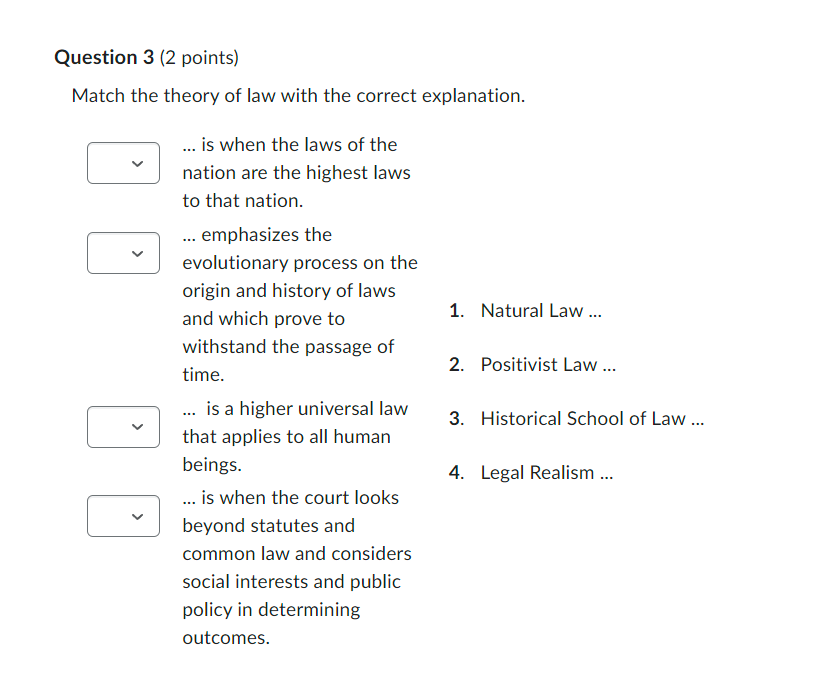This screenshot has height=684, width=814.
Task: Open the dropdown for the higher universal law explanation
Action: pos(123,427)
